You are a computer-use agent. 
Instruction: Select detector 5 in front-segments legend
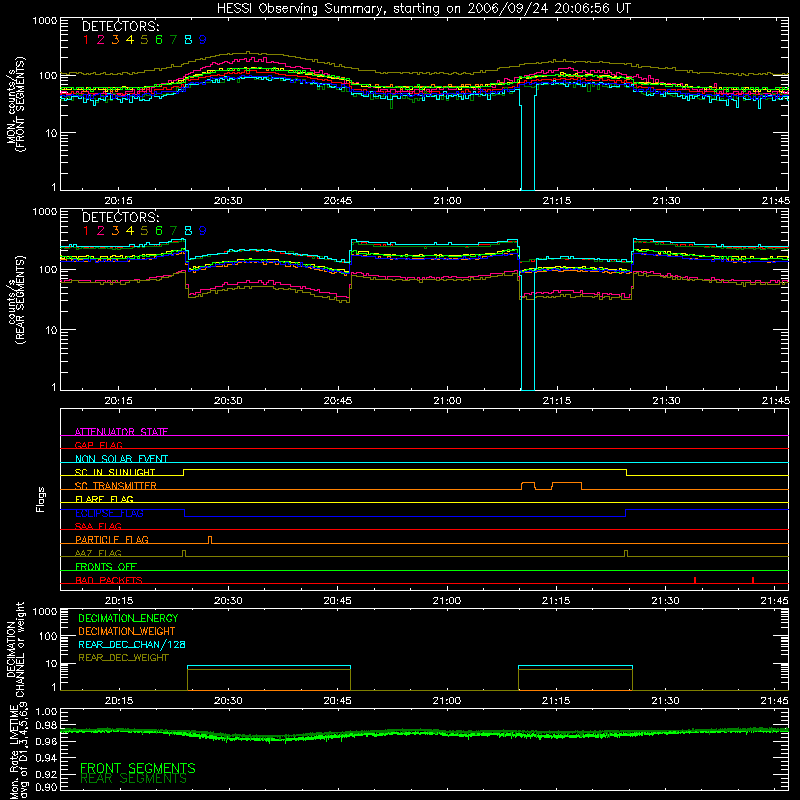point(144,39)
